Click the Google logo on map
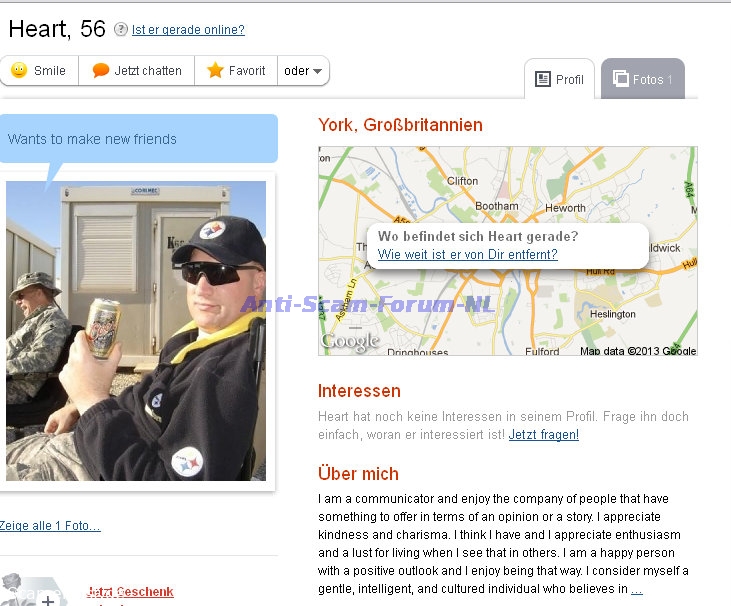This screenshot has width=731, height=606. point(350,342)
